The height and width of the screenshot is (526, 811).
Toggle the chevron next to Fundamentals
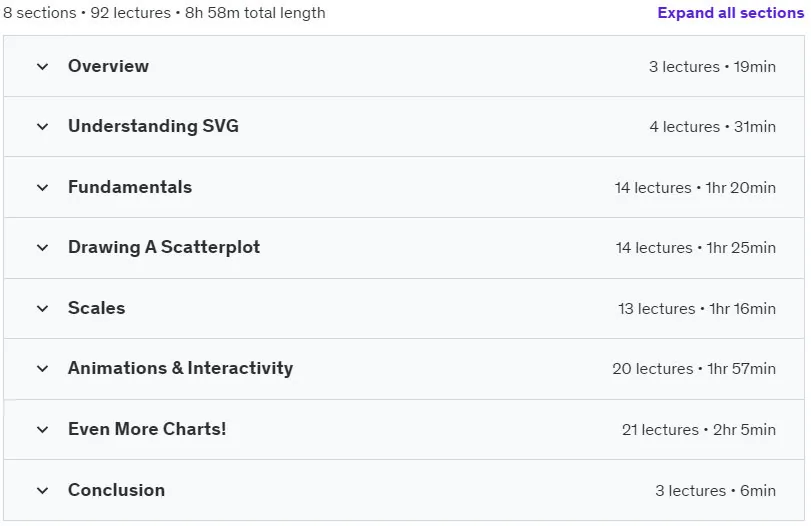(x=42, y=188)
